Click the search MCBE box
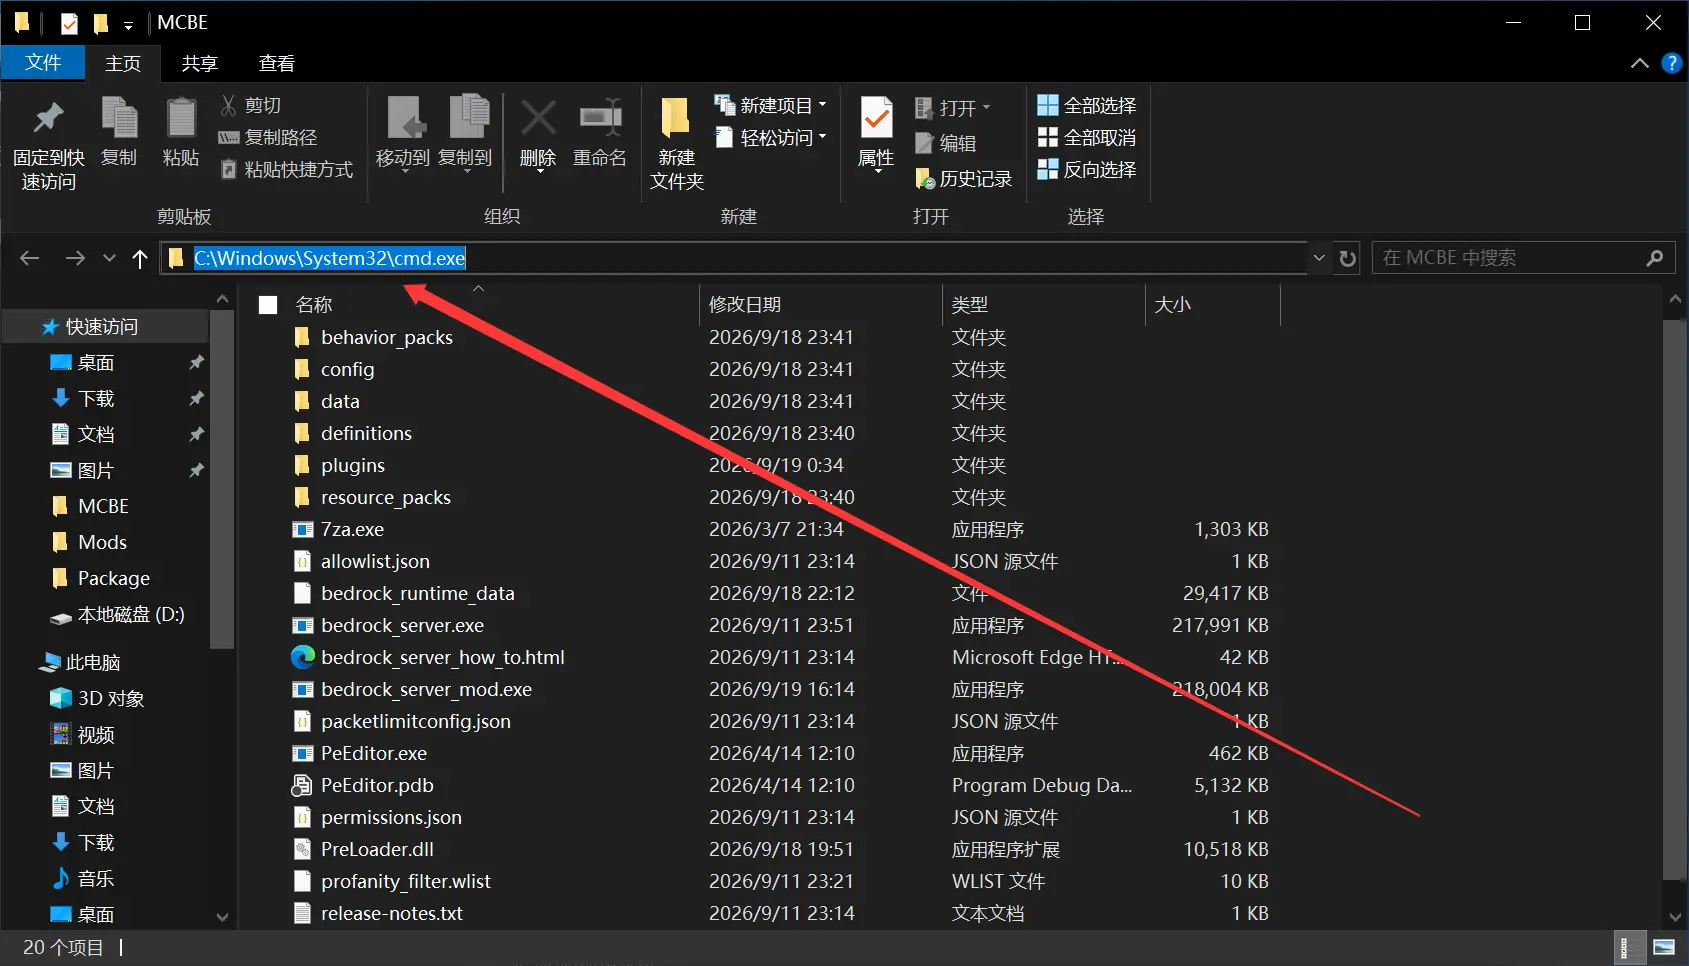1689x966 pixels. [1523, 258]
